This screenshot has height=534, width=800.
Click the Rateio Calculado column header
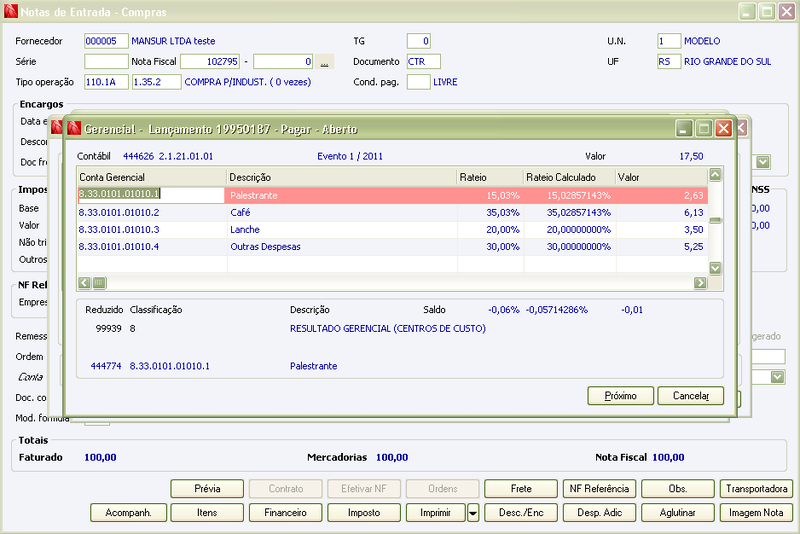click(570, 177)
